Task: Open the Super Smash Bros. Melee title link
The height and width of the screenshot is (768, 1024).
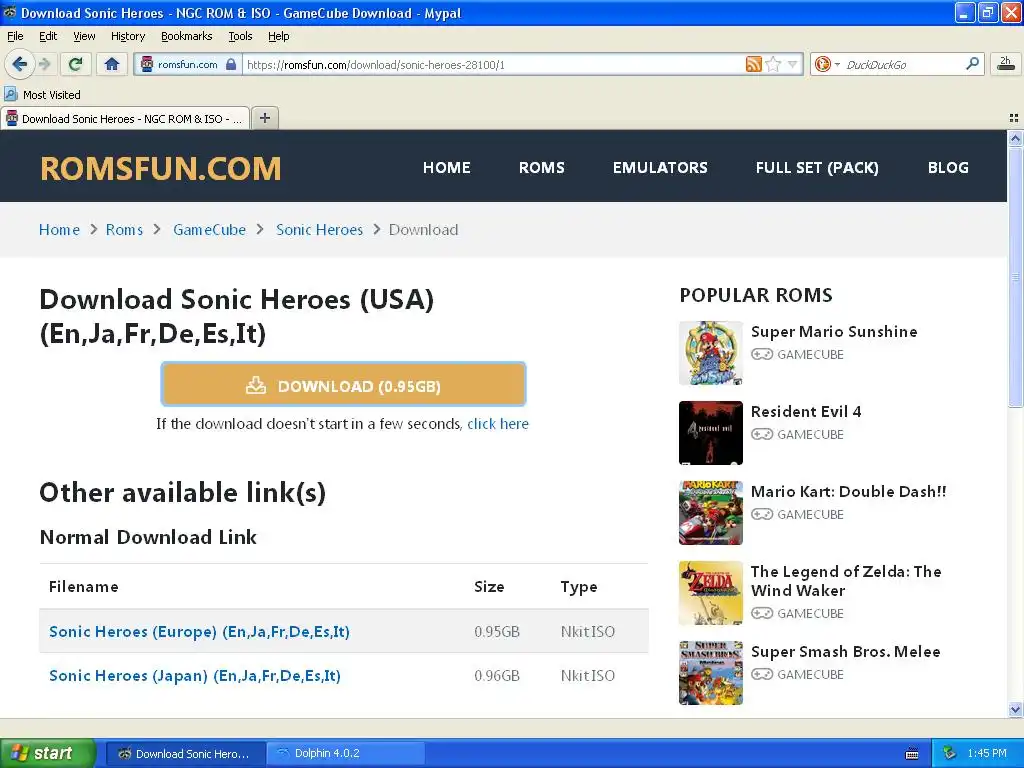Action: tap(846, 652)
